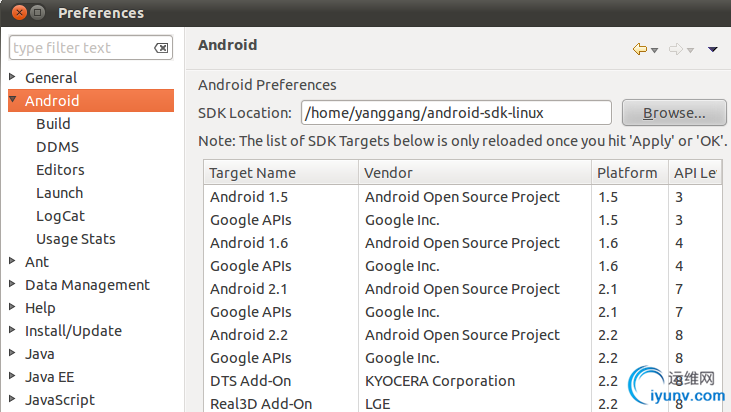
Task: Select the Real3D Add-On target row
Action: (463, 403)
